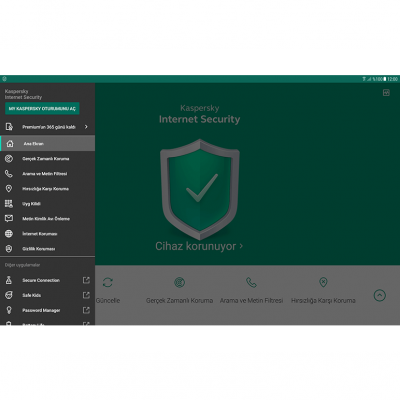Click the Diğer uygulamalar section heading
Screen dimensions: 400x400
point(22,265)
